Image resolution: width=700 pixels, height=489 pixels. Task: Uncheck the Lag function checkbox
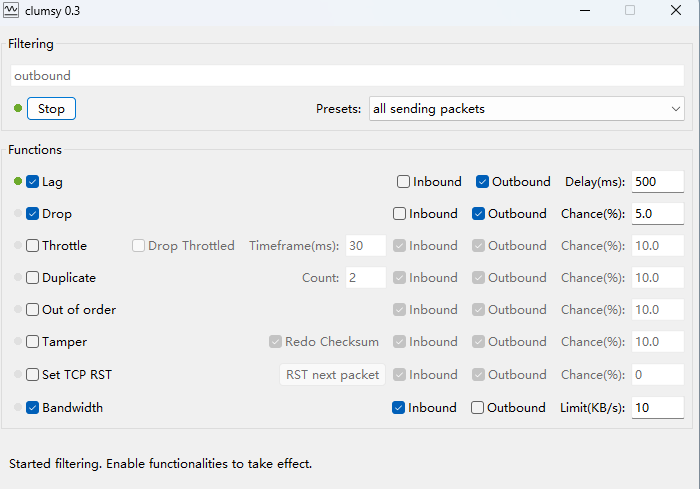pos(32,182)
